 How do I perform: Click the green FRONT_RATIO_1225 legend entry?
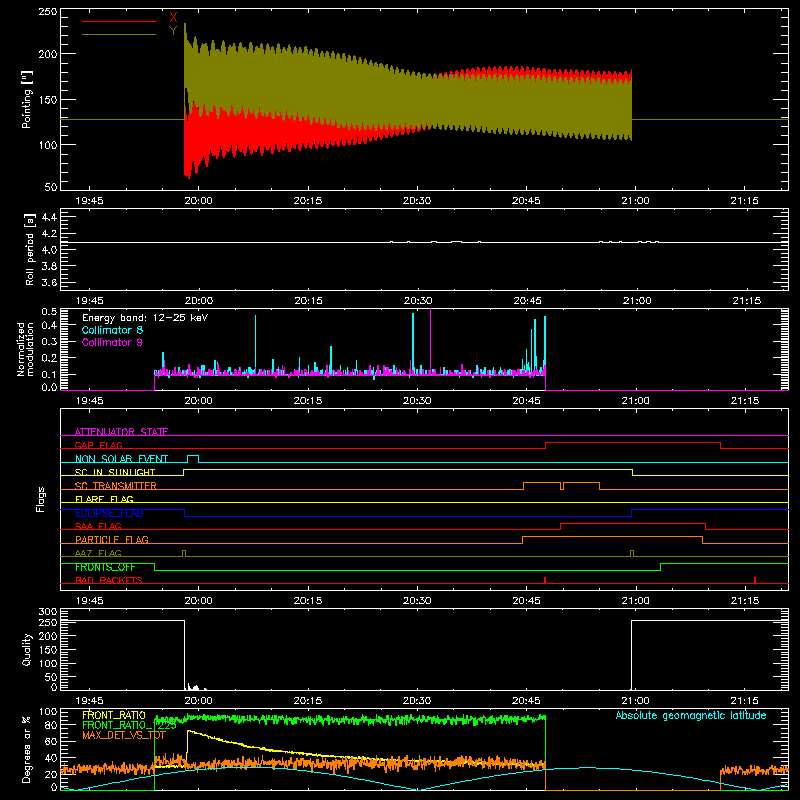coord(129,725)
